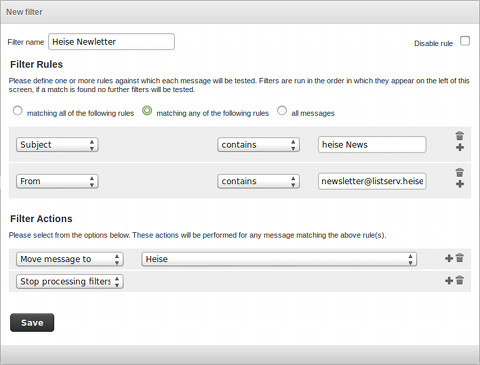This screenshot has height=365, width=480.
Task: Add a rule after the Subject row
Action: (x=460, y=147)
